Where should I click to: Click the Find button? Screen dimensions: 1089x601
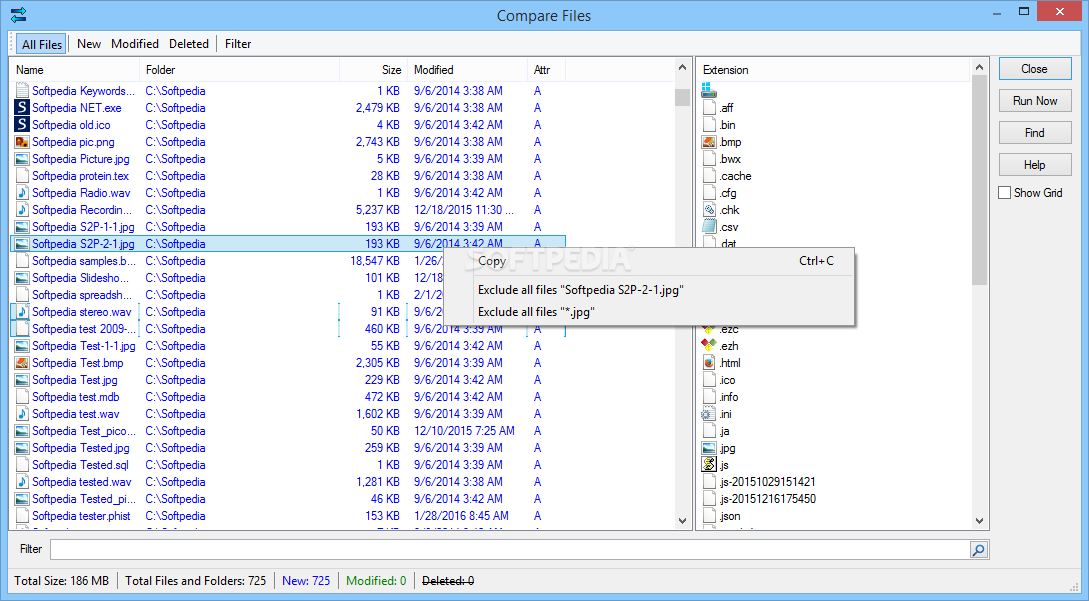[x=1035, y=133]
